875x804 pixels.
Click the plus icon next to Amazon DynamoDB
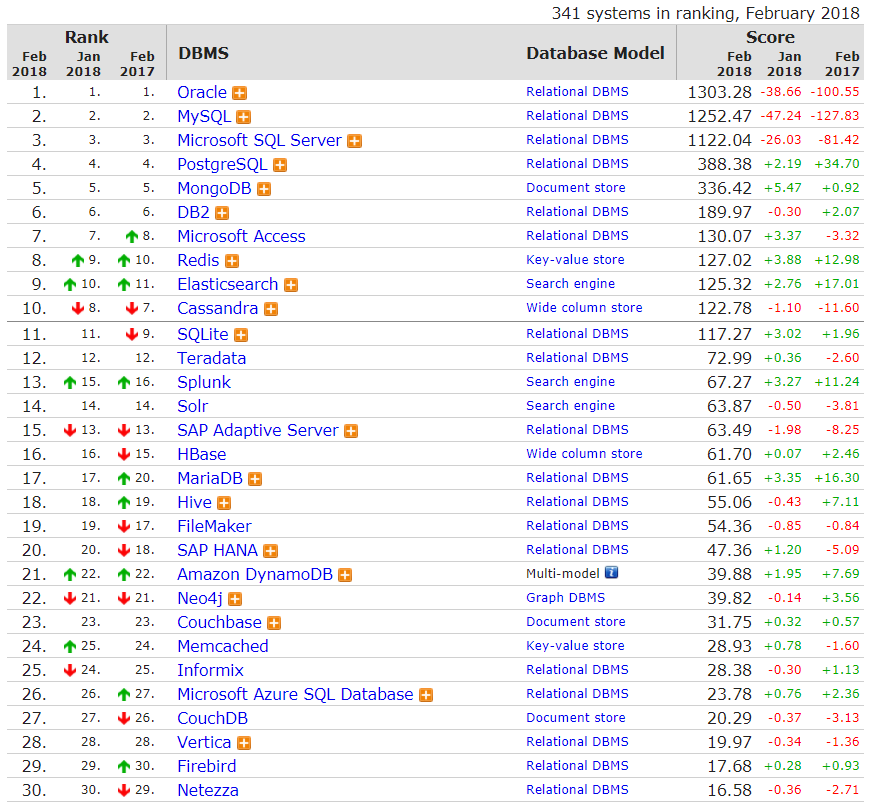345,575
